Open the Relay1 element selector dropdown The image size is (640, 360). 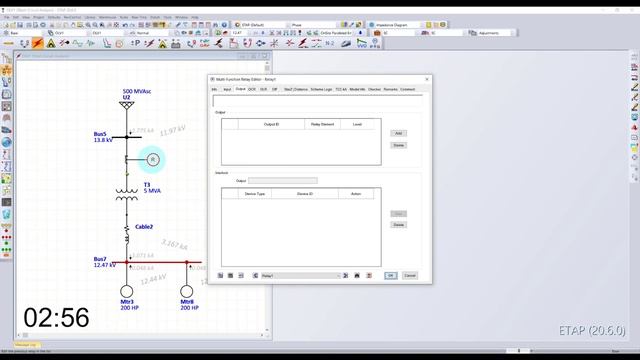tap(301, 276)
